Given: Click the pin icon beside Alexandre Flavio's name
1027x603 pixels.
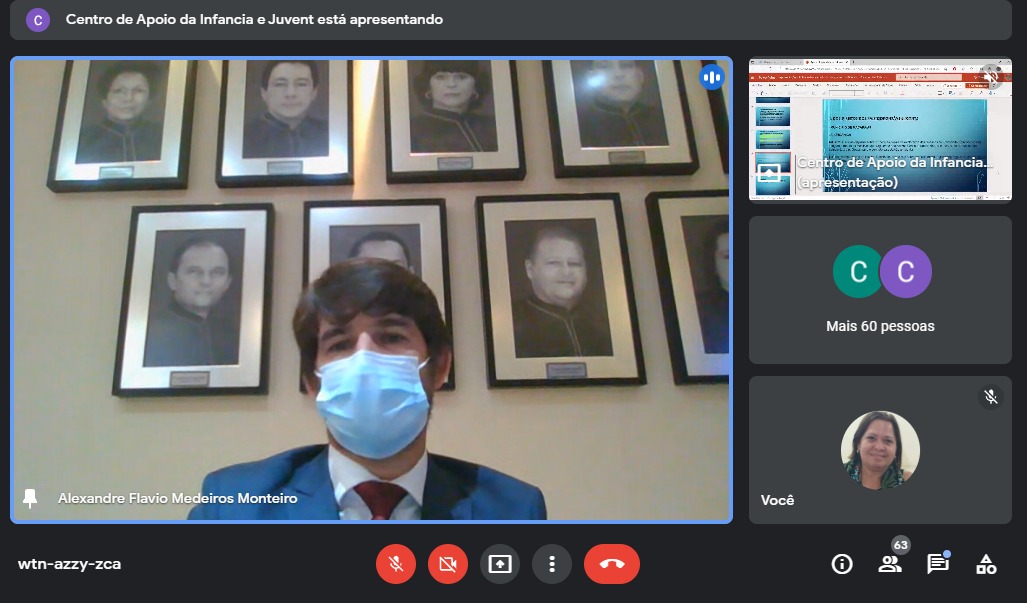Looking at the screenshot, I should pos(30,498).
